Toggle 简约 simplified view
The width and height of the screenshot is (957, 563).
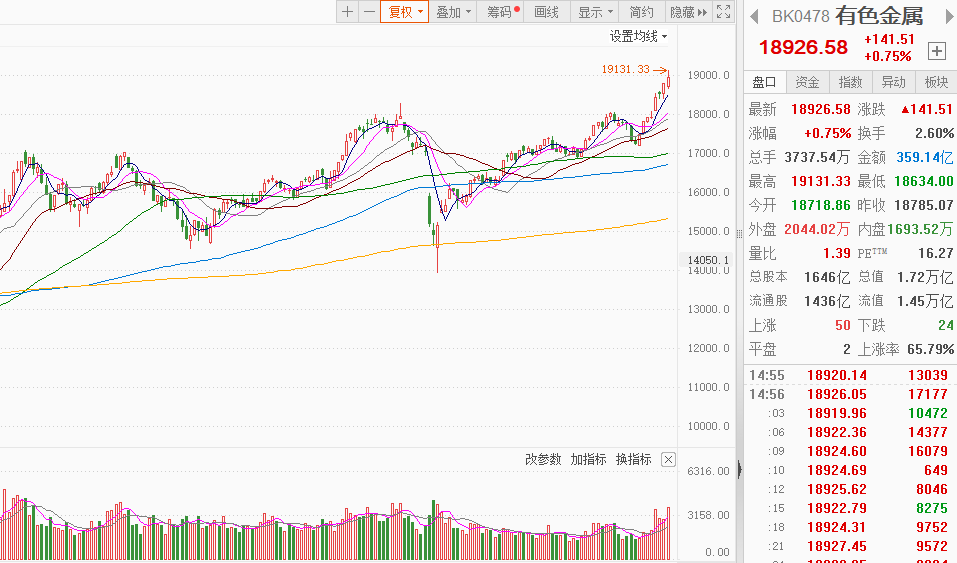coord(641,12)
